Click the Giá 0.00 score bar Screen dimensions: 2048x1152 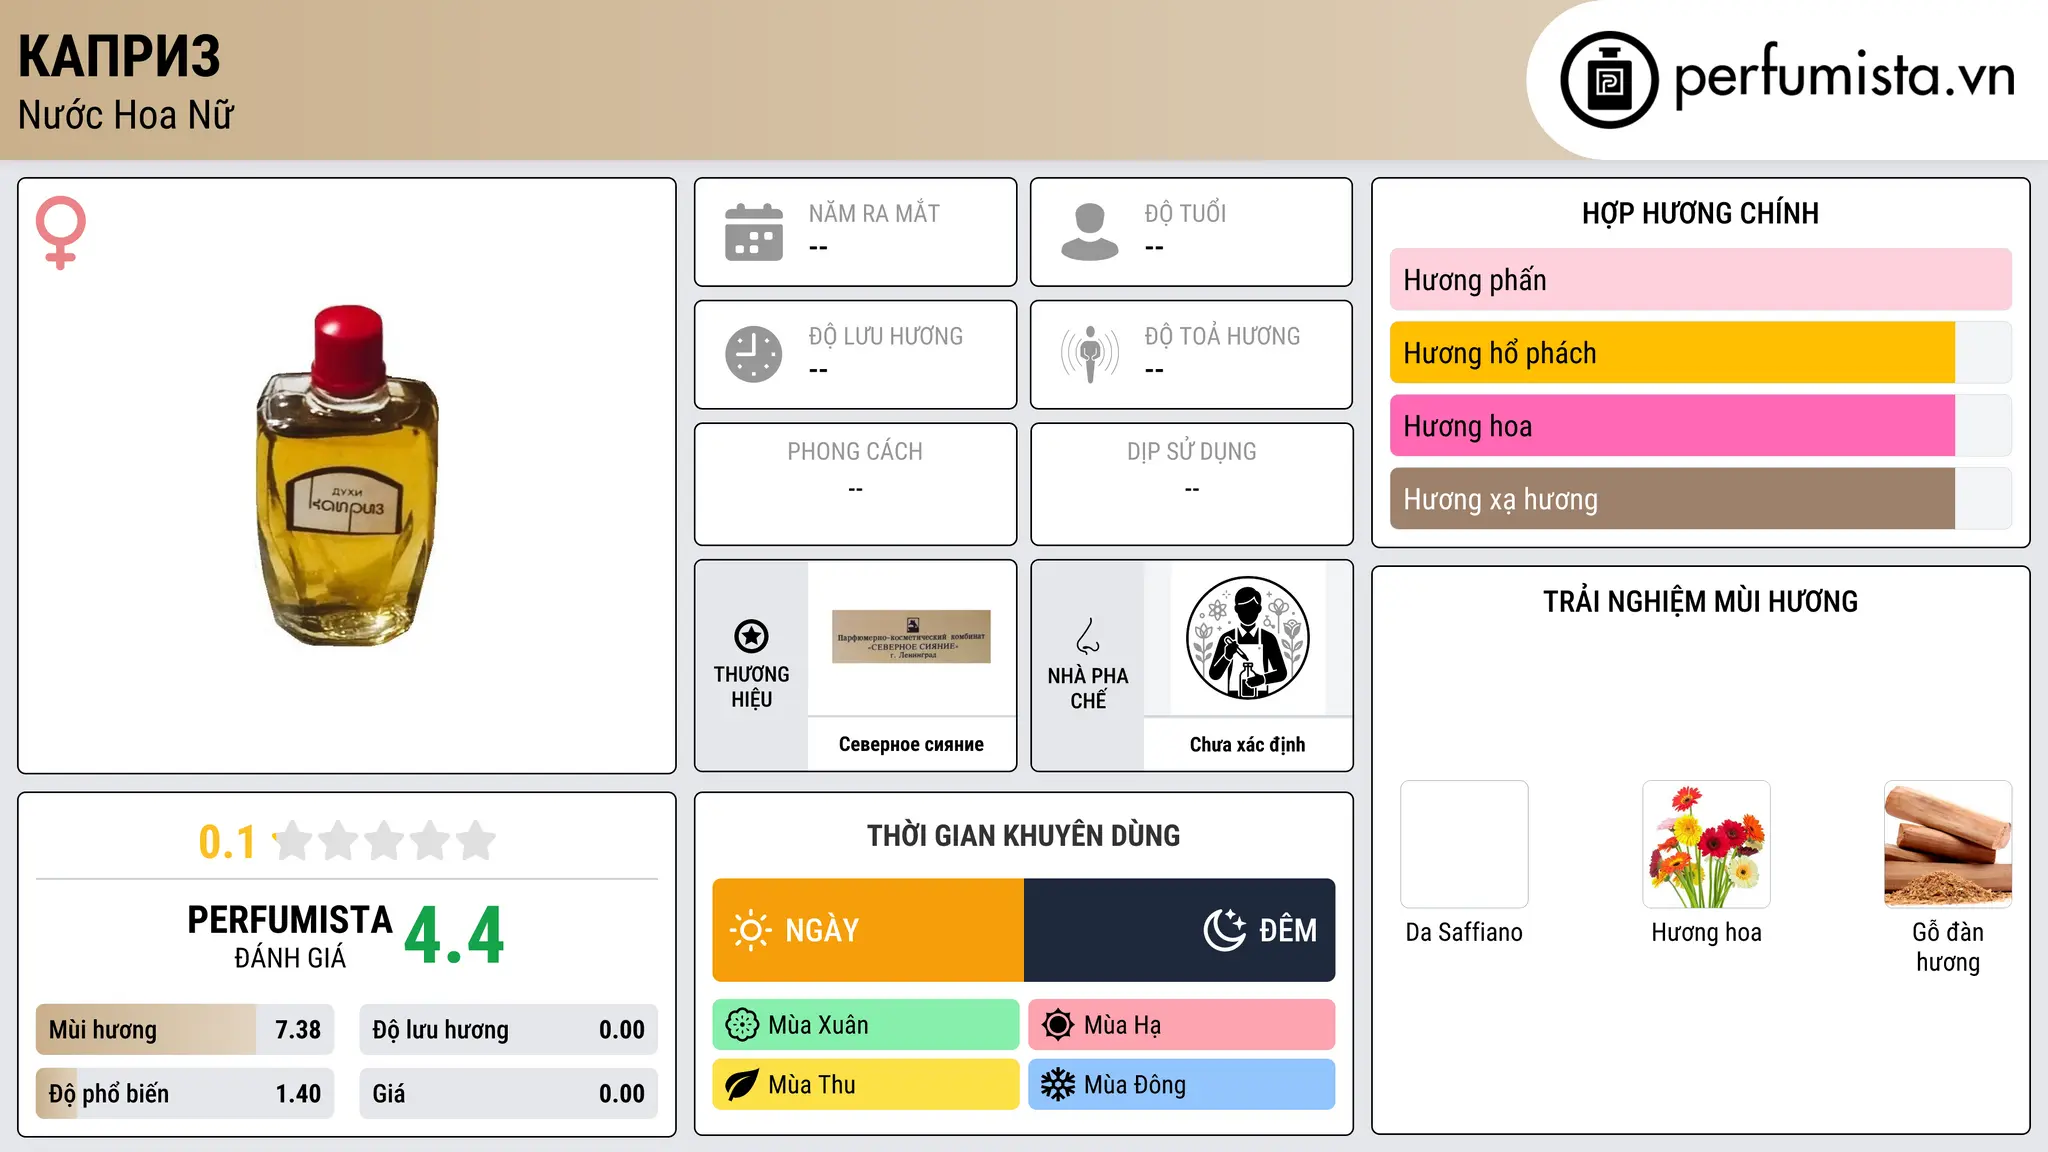pyautogui.click(x=508, y=1094)
